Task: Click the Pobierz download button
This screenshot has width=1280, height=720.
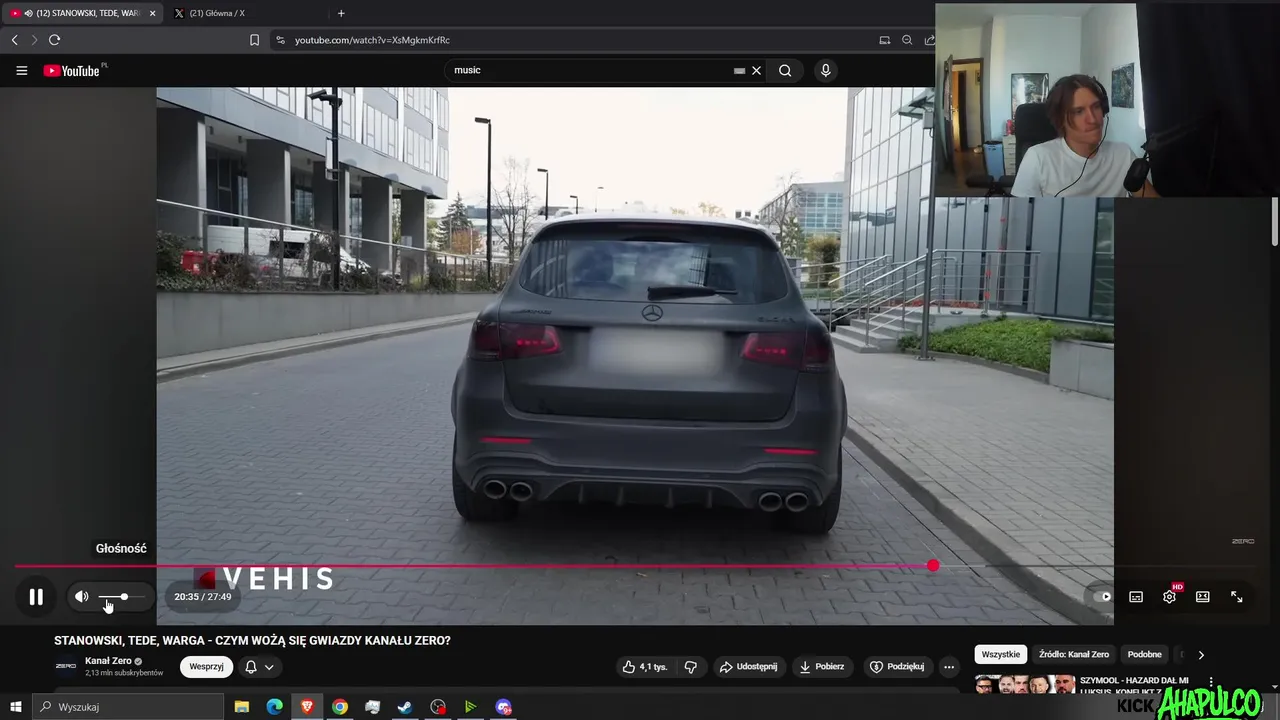Action: coord(822,667)
